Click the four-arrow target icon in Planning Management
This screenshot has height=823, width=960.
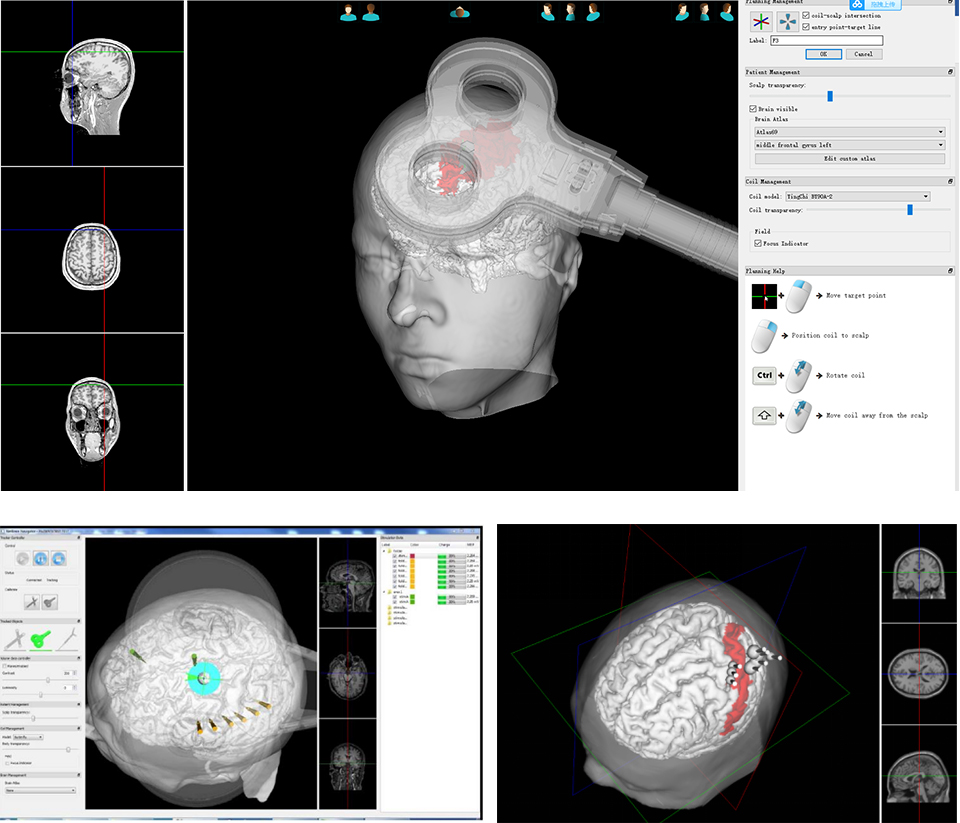pyautogui.click(x=788, y=20)
